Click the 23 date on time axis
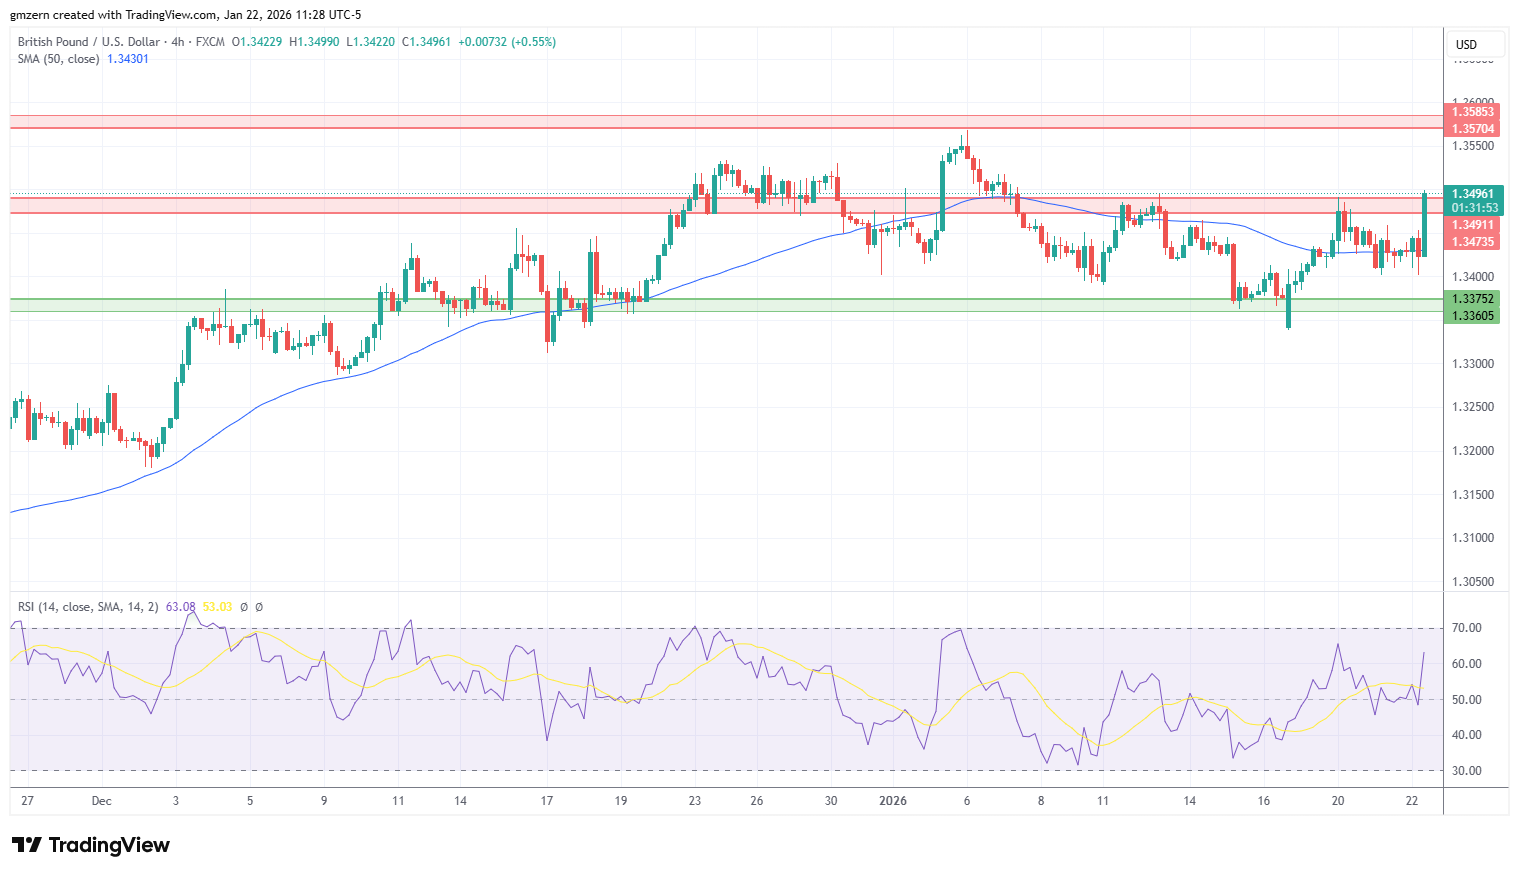Viewport: 1519px width, 875px height. coord(695,801)
